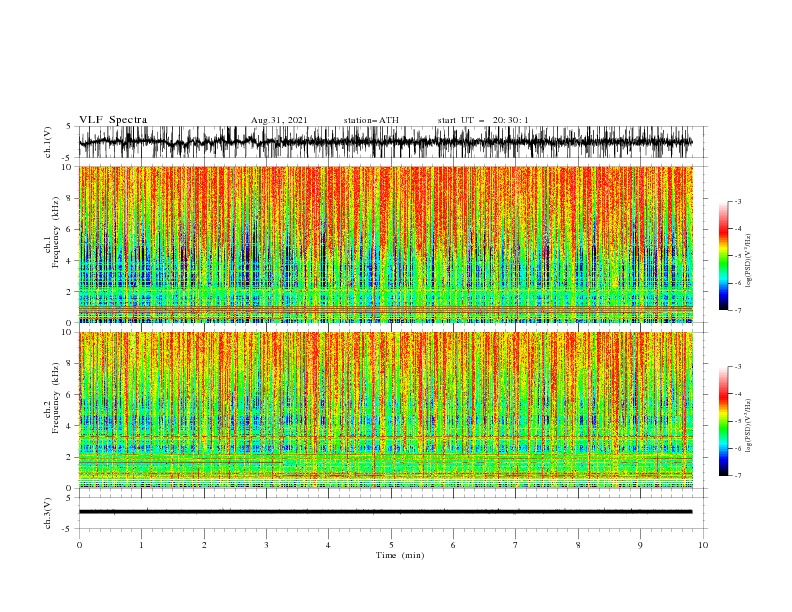Image resolution: width=792 pixels, height=612 pixels.
Task: Click the time axis tick label '8'
Action: click(x=578, y=545)
